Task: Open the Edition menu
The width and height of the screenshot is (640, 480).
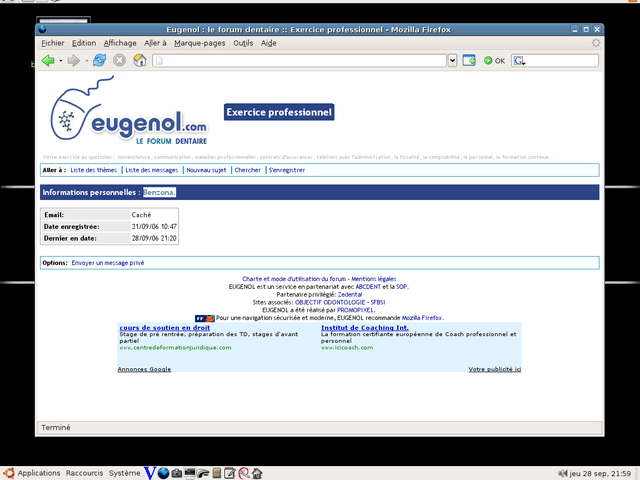Action: pos(84,43)
